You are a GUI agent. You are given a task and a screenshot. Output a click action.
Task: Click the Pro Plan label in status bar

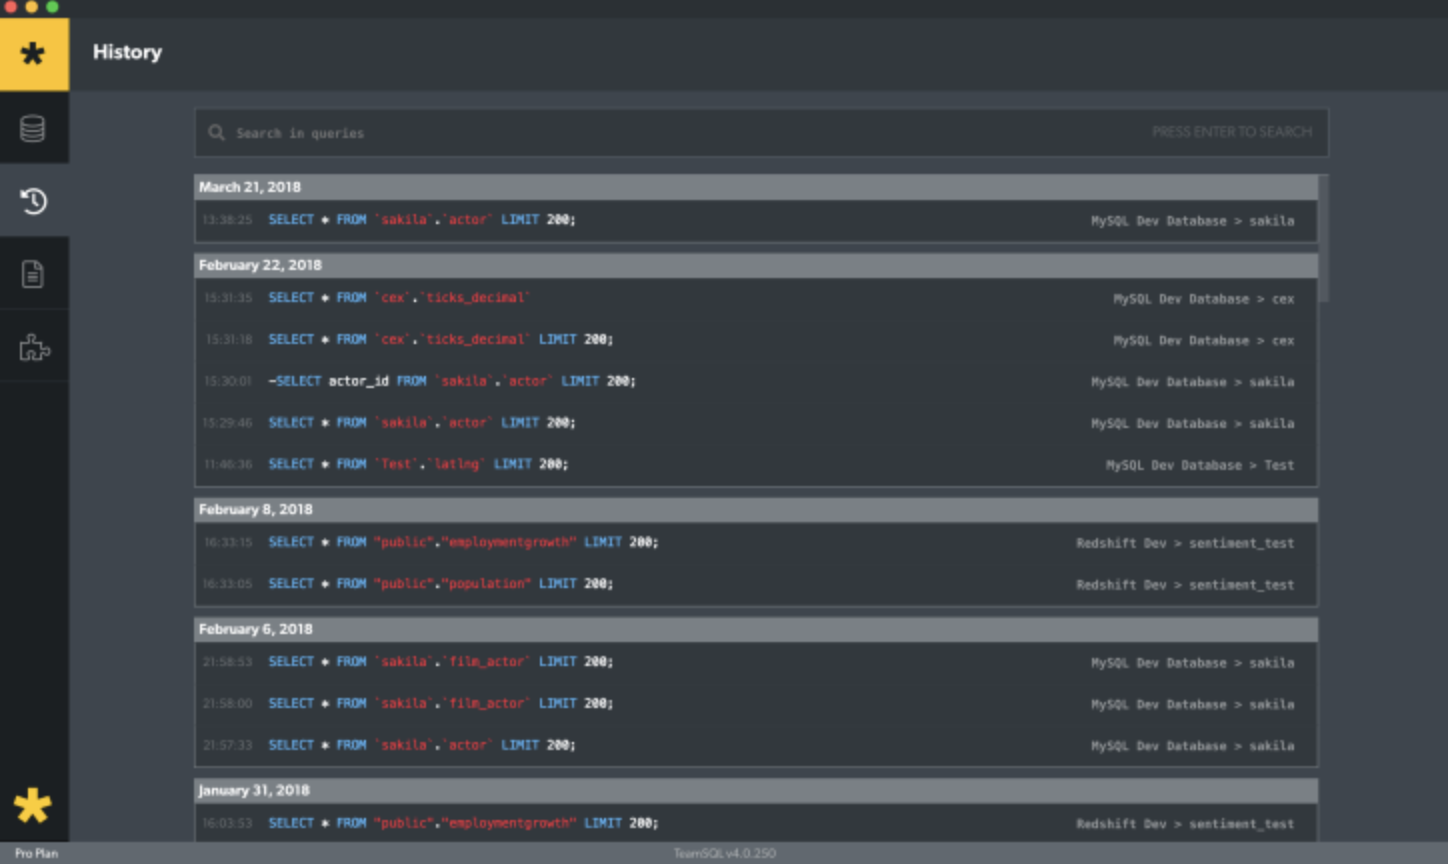point(35,853)
